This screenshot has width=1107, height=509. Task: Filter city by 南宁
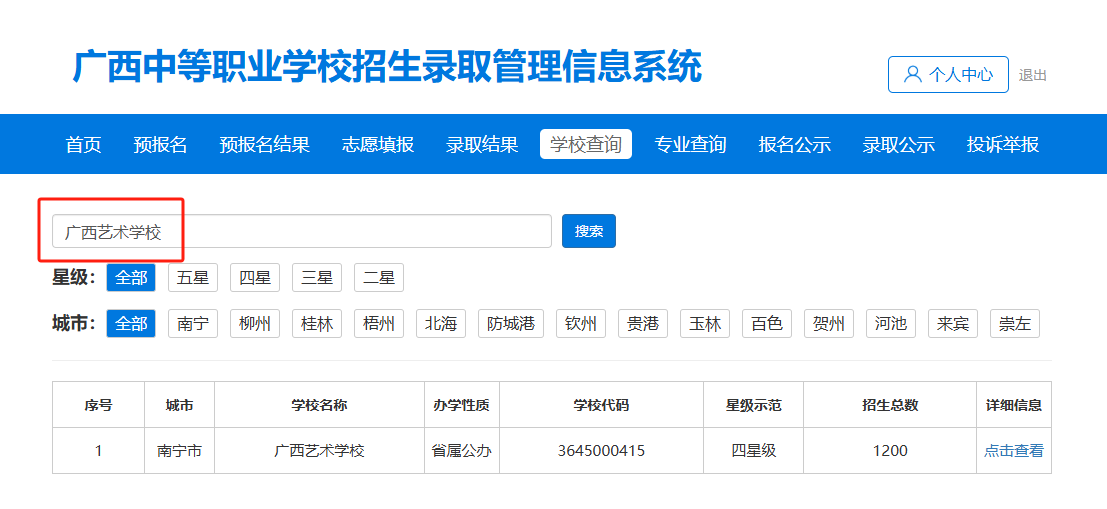pyautogui.click(x=193, y=324)
